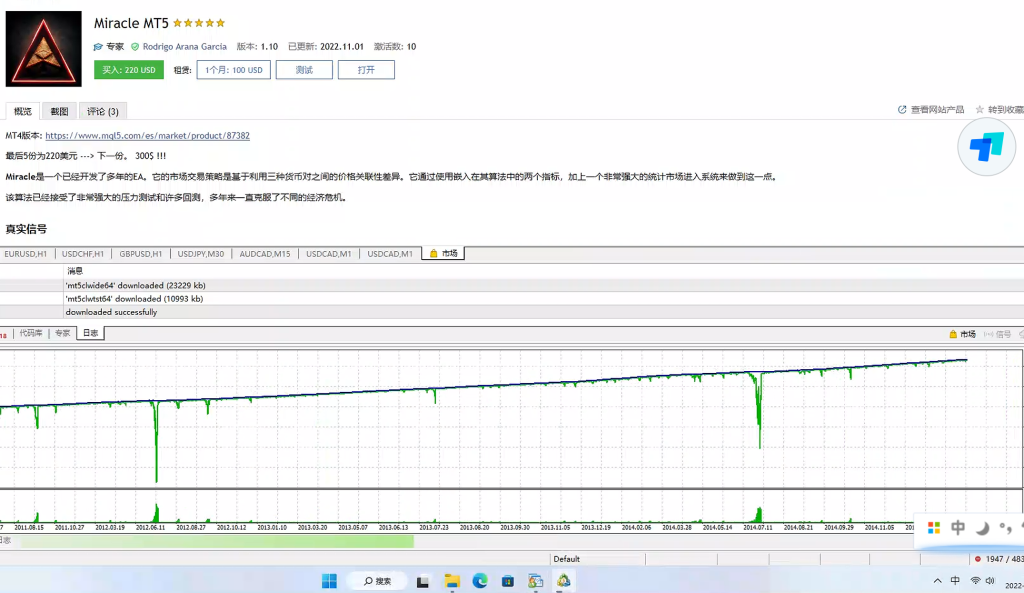
Task: Switch to the AUDCAD,M15 chart tab
Action: point(264,253)
